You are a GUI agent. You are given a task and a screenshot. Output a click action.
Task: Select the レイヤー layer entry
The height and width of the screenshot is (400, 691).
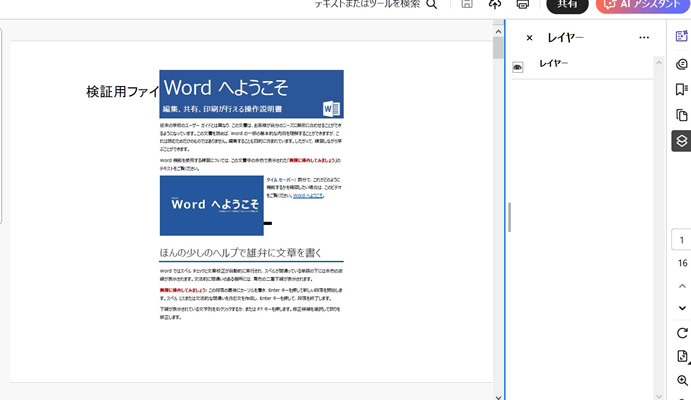tap(554, 63)
